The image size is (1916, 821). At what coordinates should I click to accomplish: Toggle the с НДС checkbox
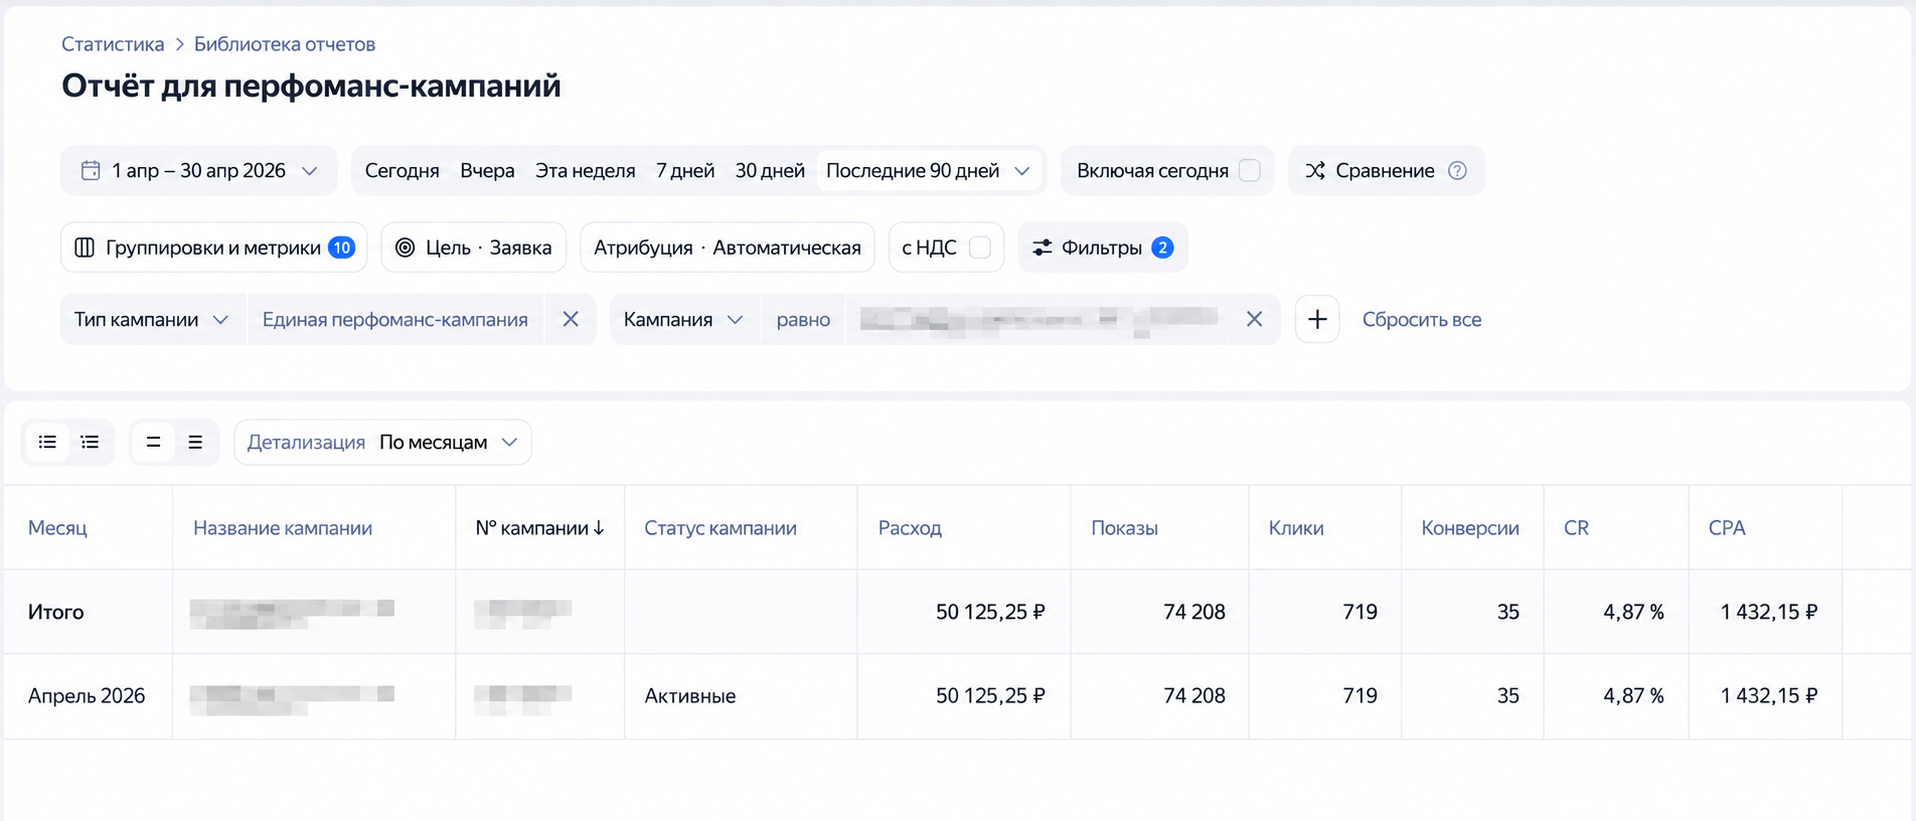(980, 247)
